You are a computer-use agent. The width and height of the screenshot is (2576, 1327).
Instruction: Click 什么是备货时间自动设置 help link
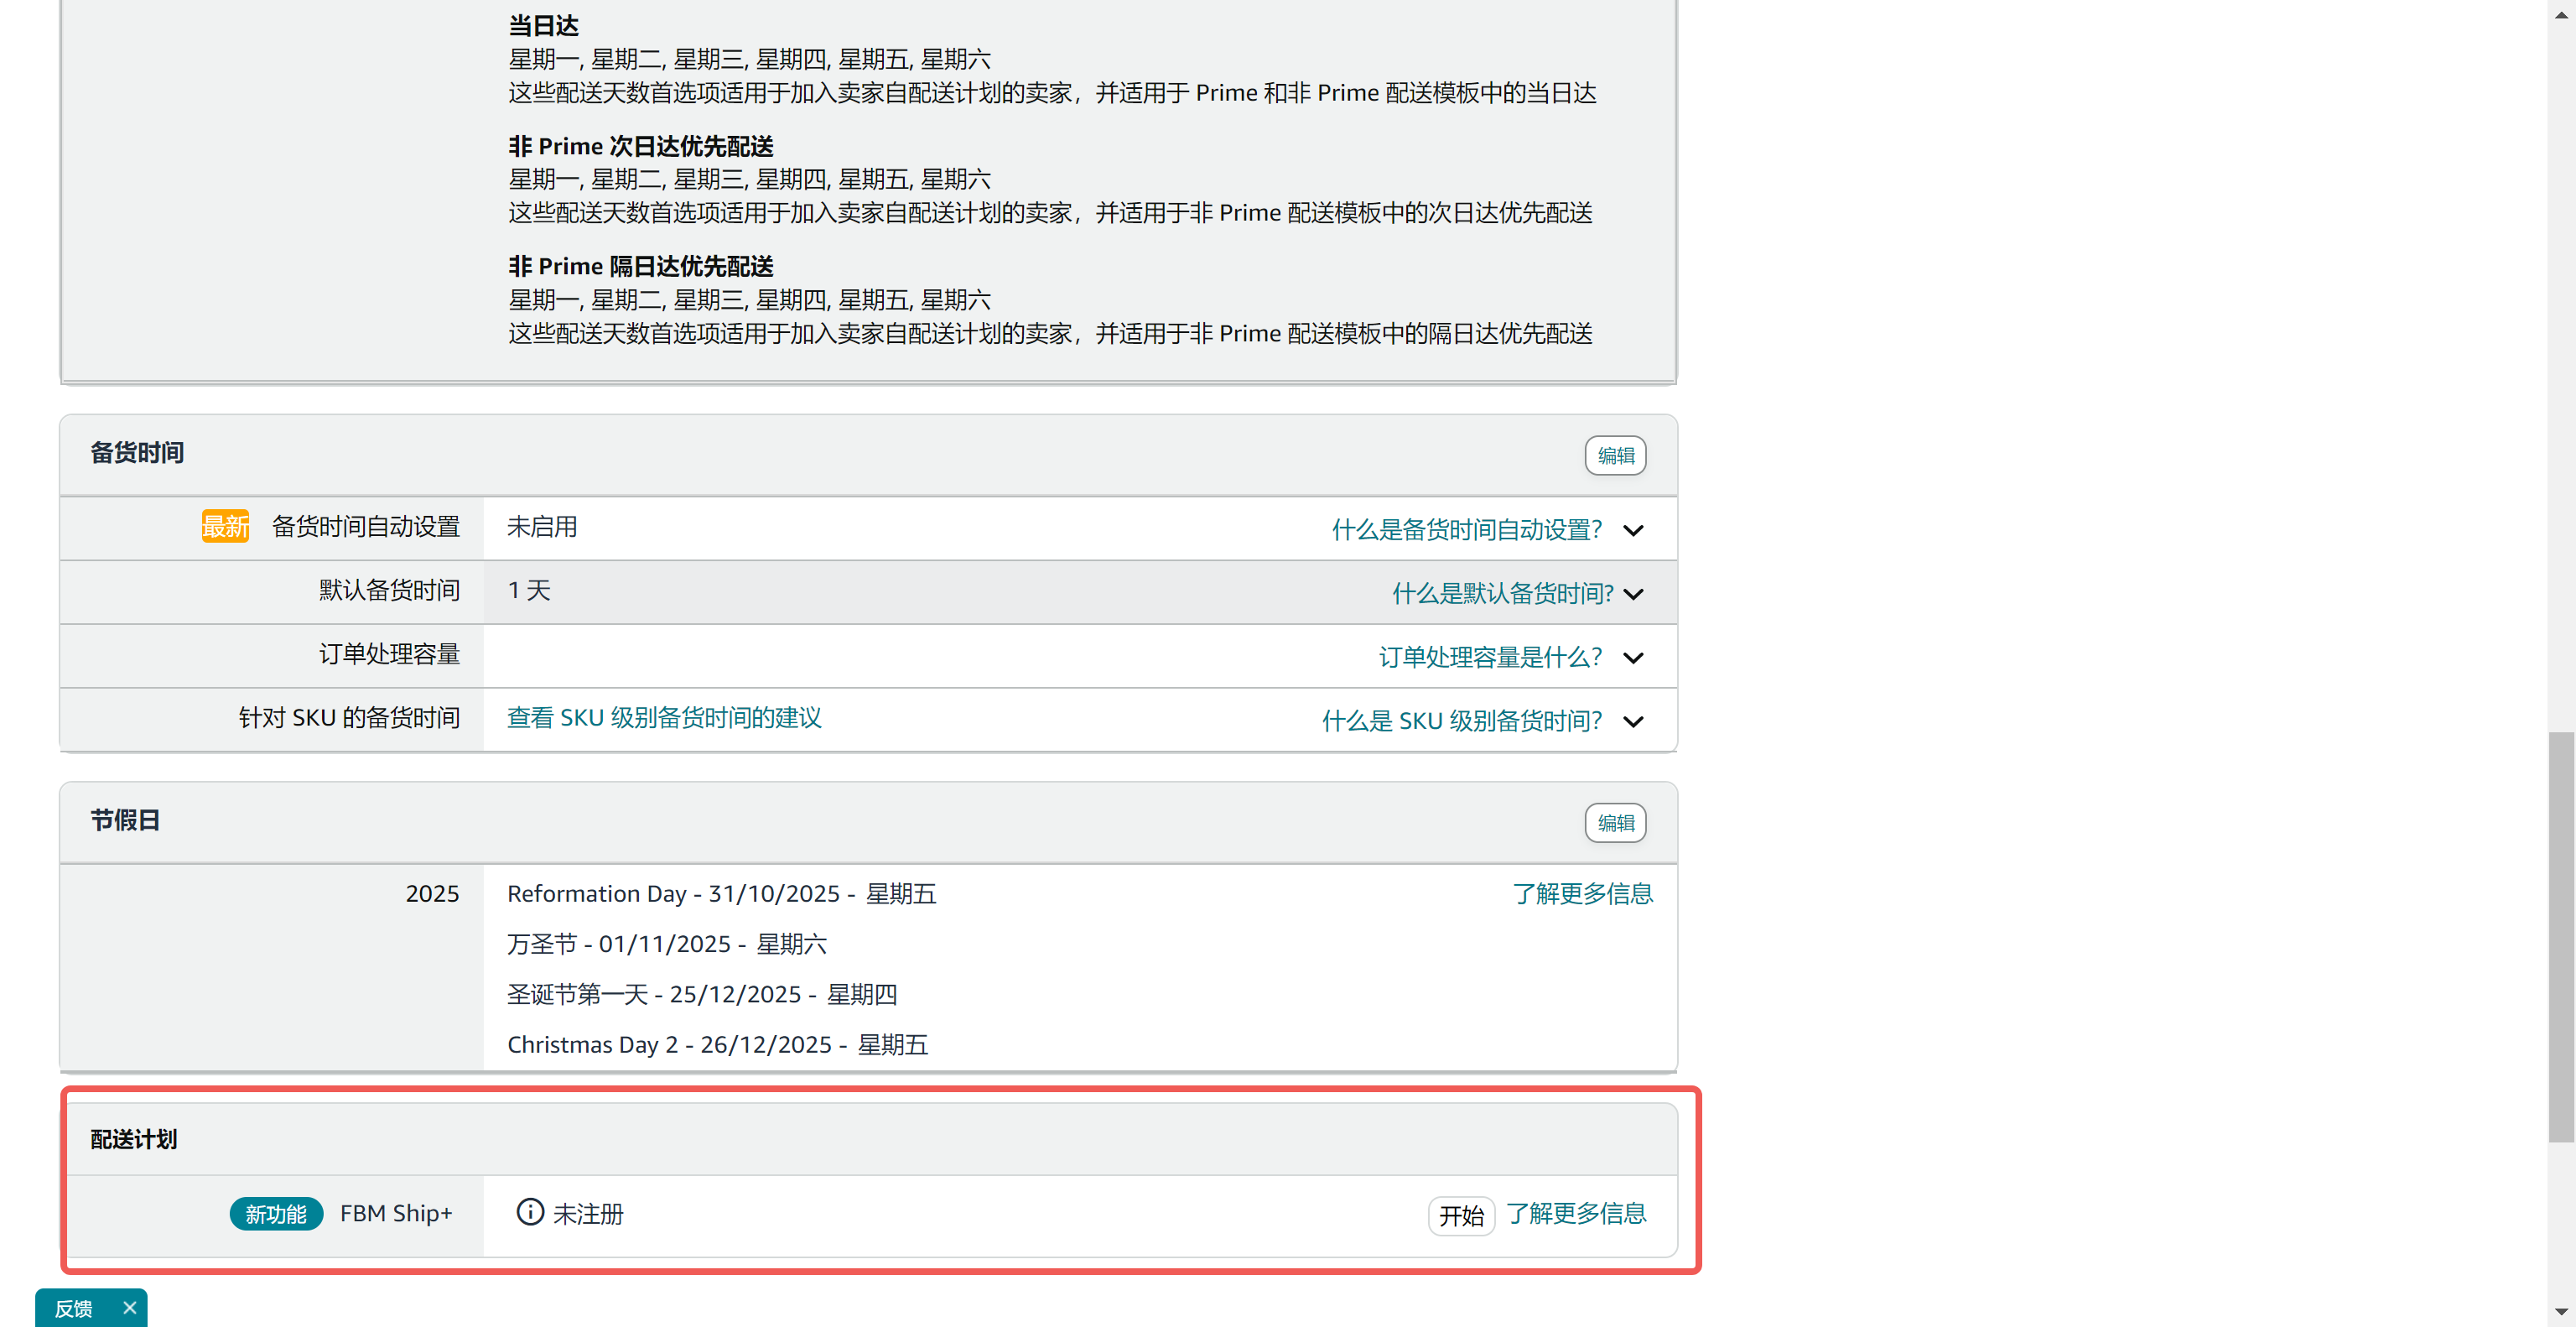[x=1466, y=530]
